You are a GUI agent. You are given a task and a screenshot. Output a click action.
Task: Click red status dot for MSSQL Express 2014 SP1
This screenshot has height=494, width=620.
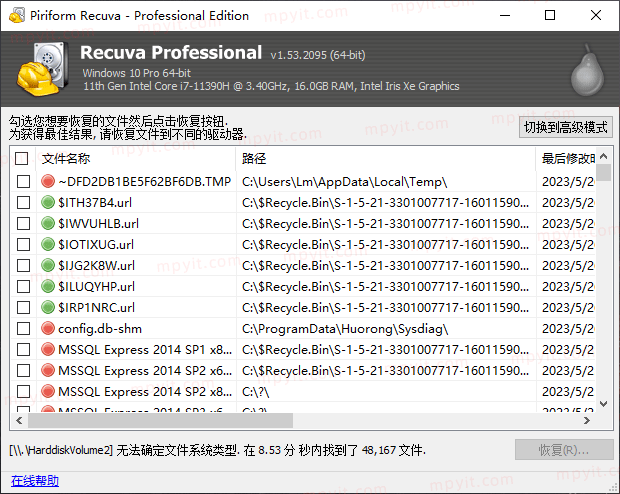48,349
